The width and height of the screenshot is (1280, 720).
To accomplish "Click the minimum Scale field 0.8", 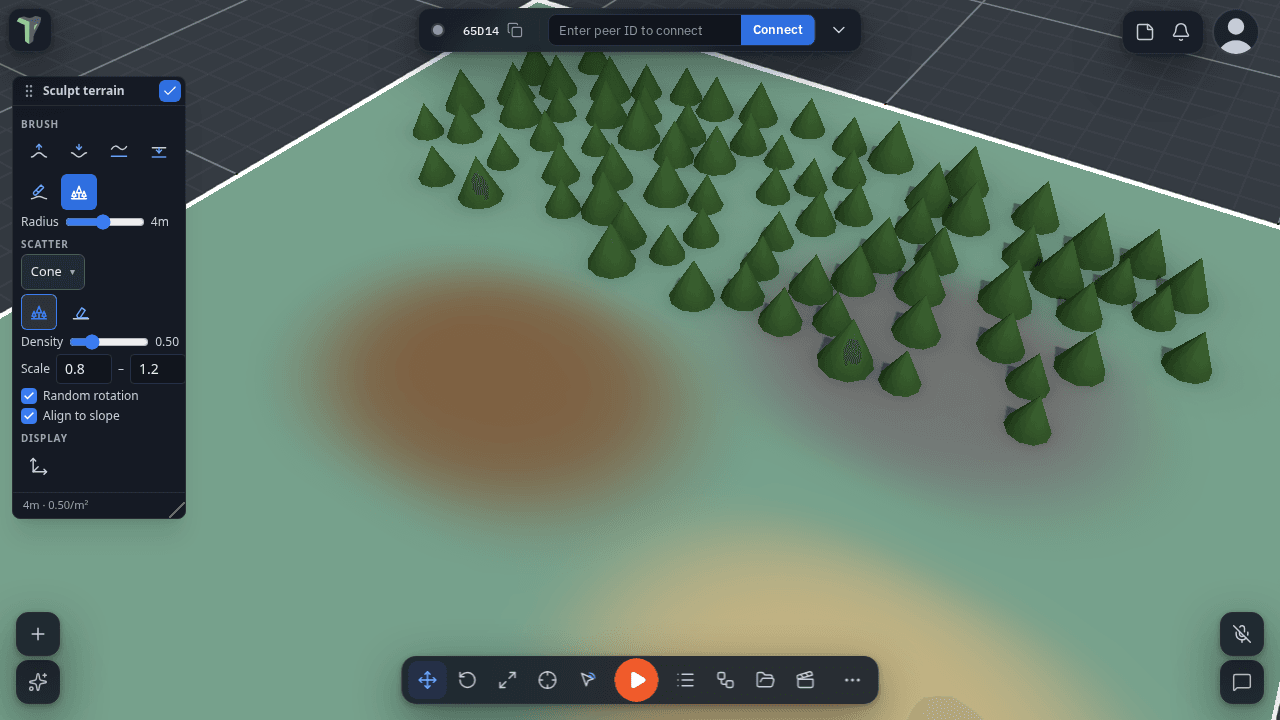I will [83, 369].
